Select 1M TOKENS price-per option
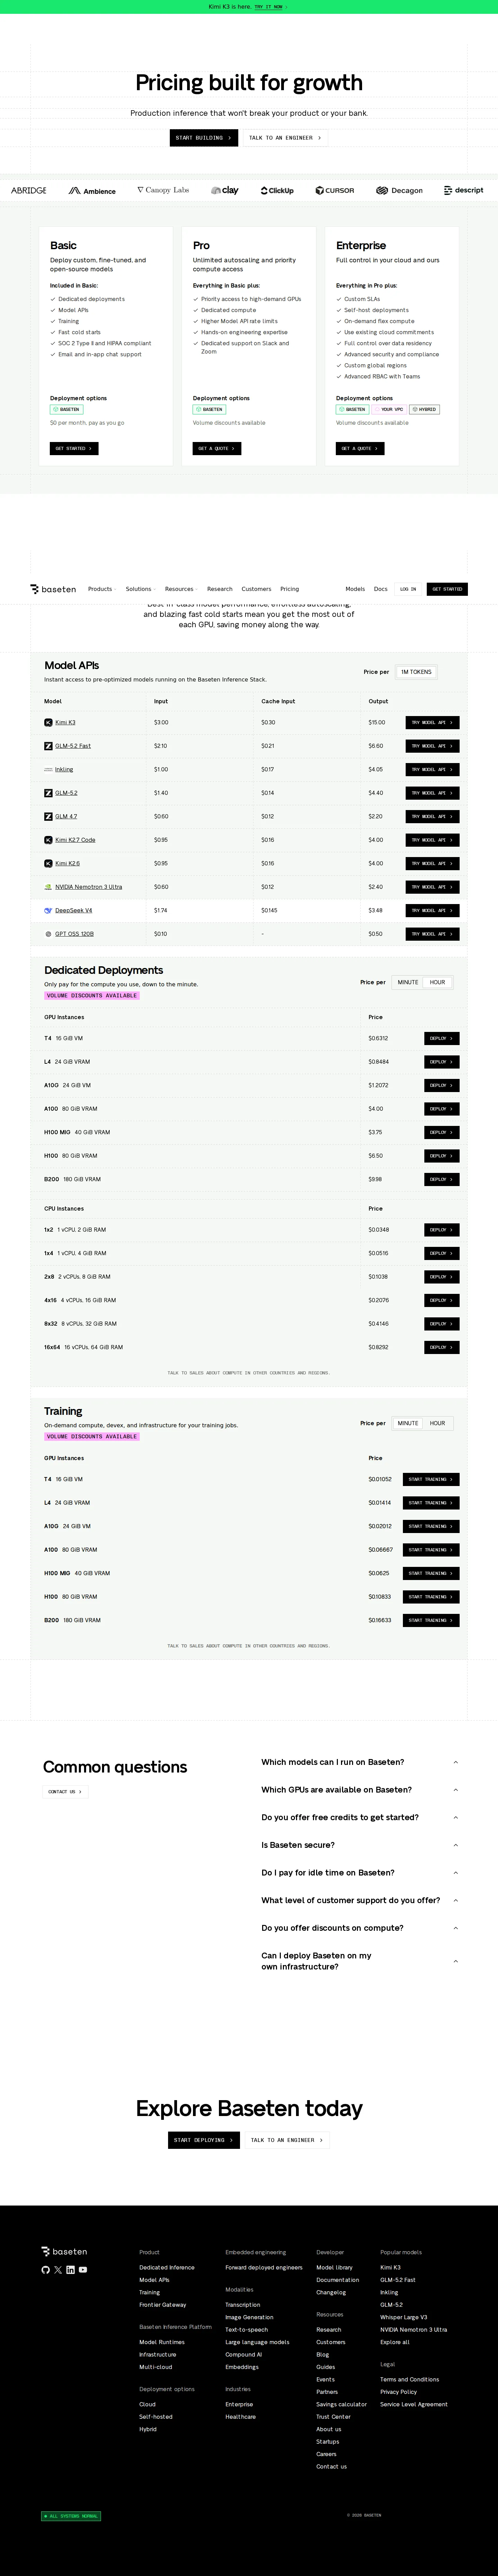Screen dimensions: 498x2576 pyautogui.click(x=416, y=672)
